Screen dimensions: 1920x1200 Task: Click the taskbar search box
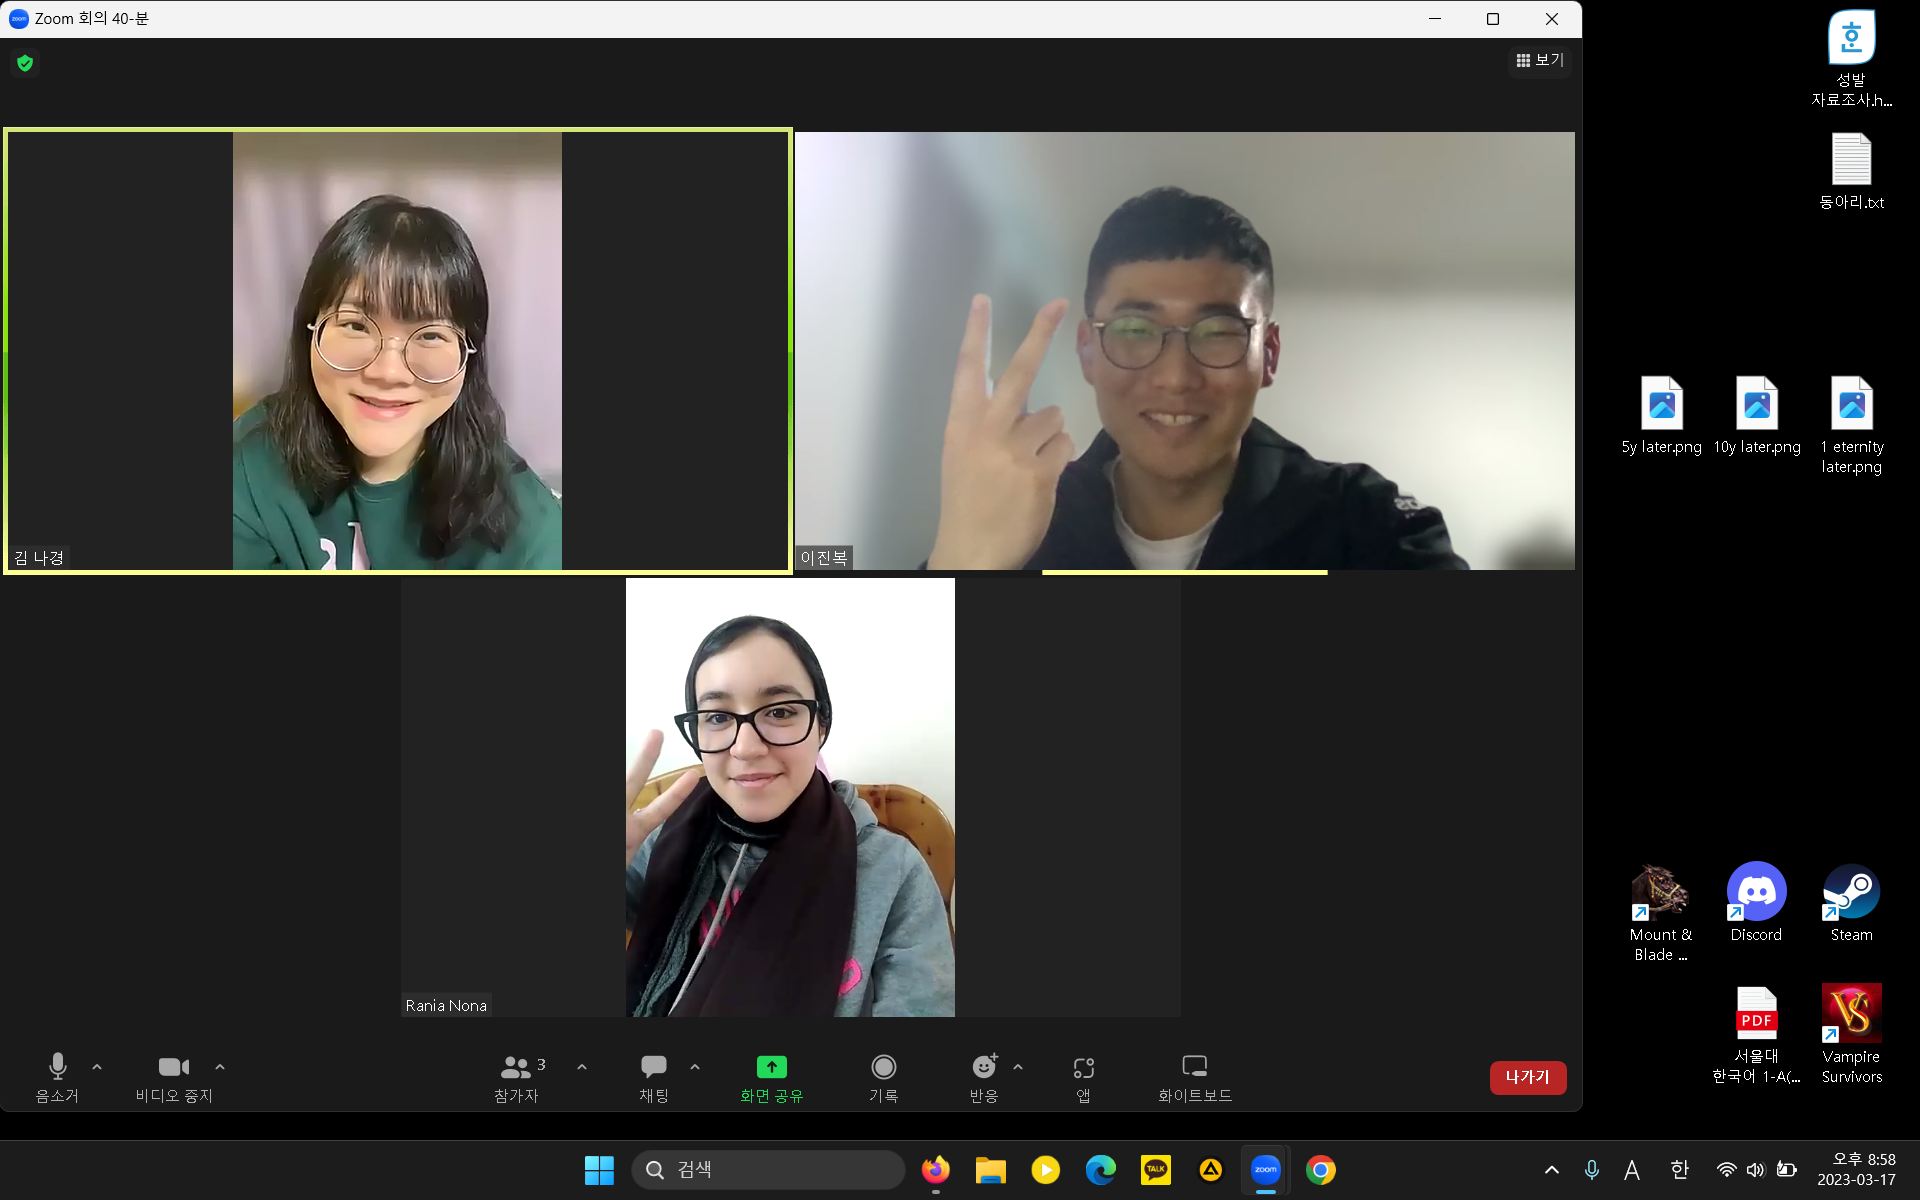768,1170
